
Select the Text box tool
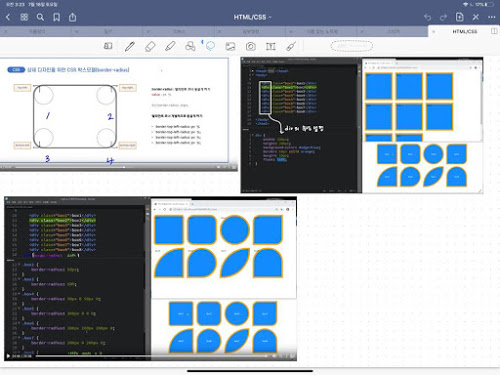(271, 46)
